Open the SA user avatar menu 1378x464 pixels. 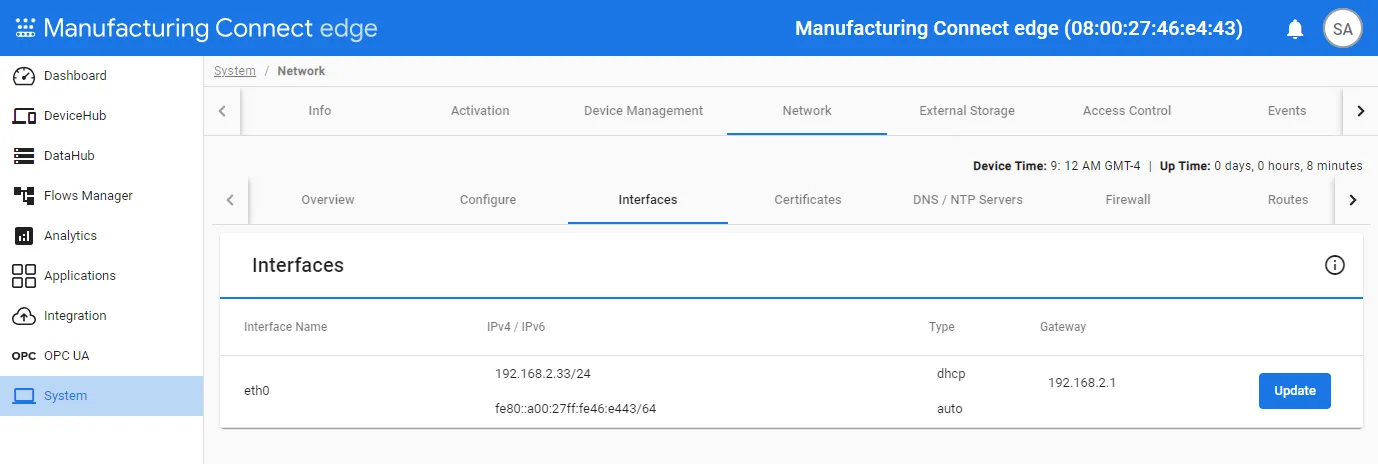[1343, 29]
